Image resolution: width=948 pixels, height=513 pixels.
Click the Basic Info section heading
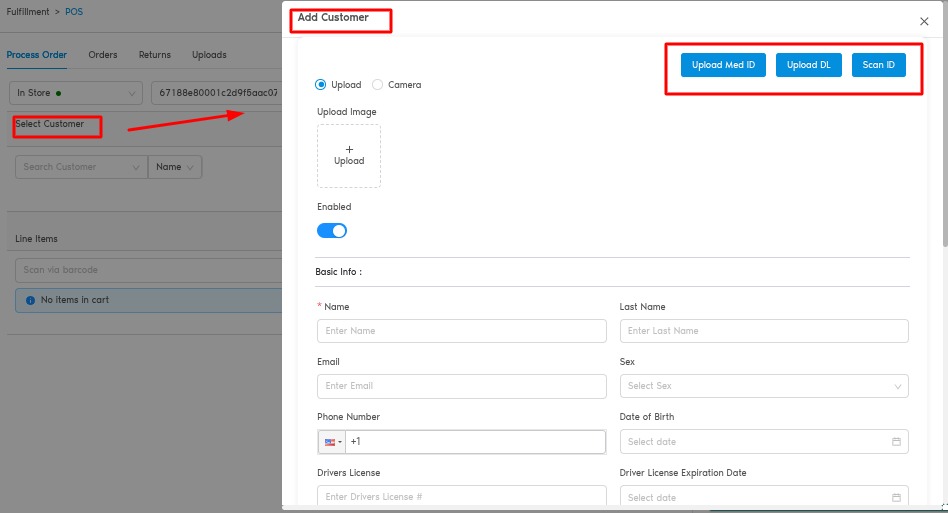pos(339,272)
